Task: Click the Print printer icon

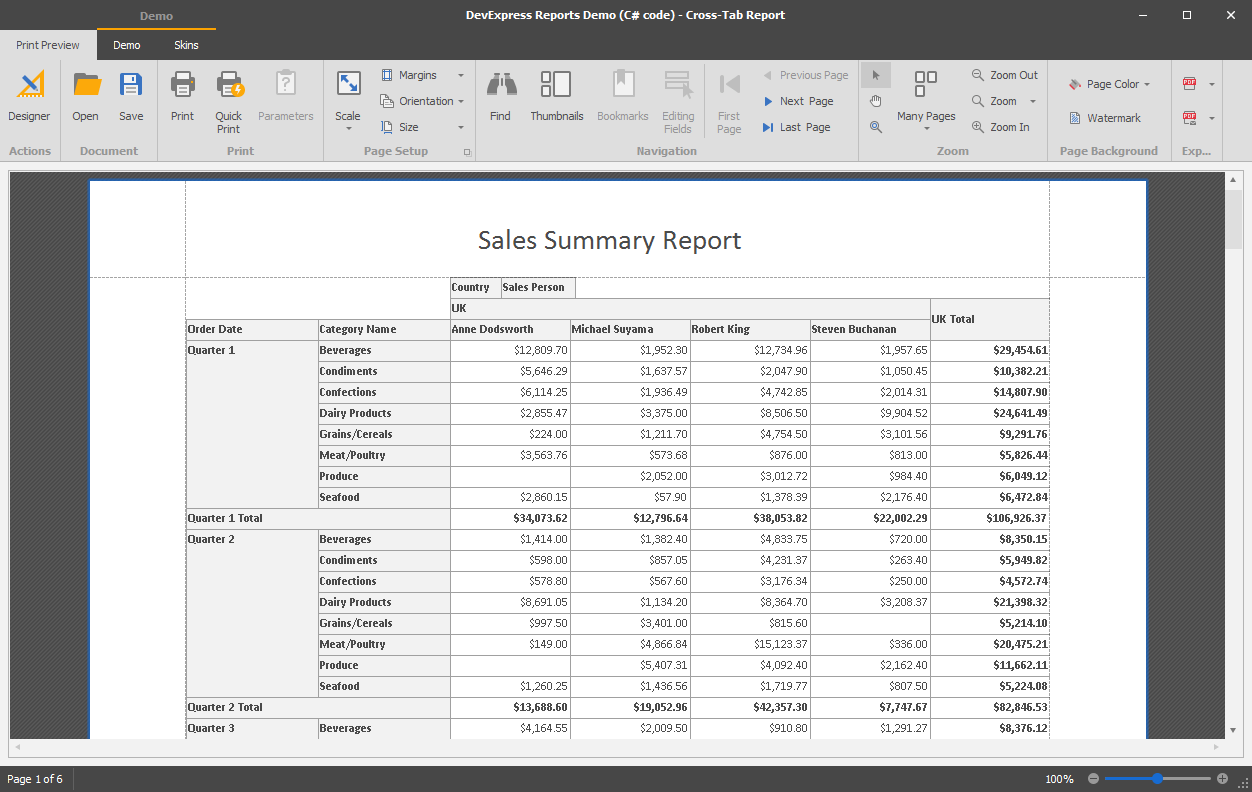Action: [x=182, y=86]
